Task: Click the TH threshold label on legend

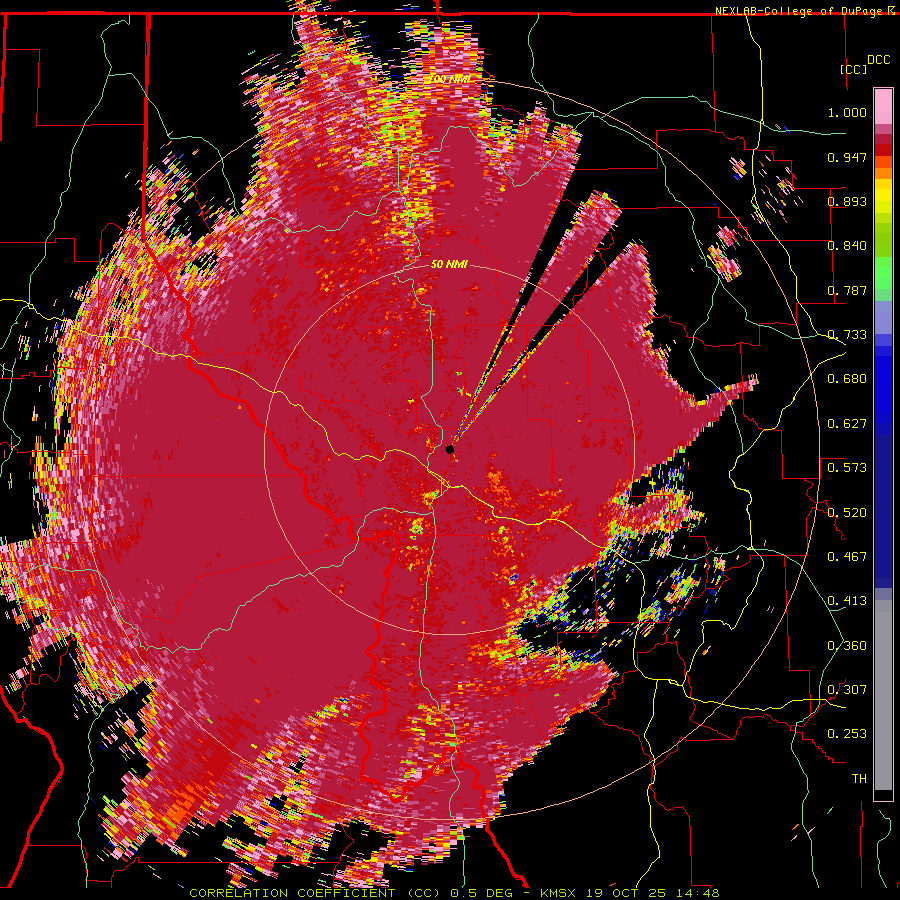Action: click(859, 779)
